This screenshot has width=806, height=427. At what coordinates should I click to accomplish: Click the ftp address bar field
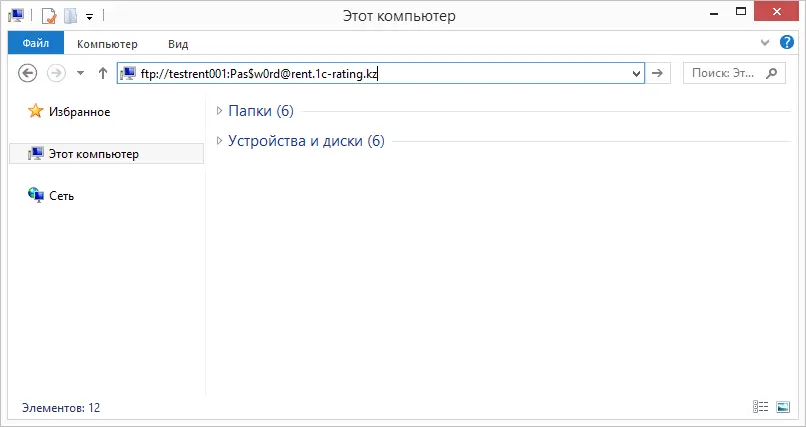(x=374, y=73)
